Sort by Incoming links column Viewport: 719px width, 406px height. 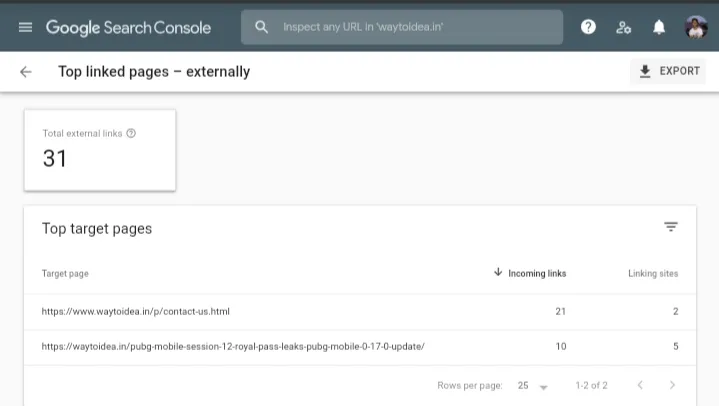coord(530,273)
